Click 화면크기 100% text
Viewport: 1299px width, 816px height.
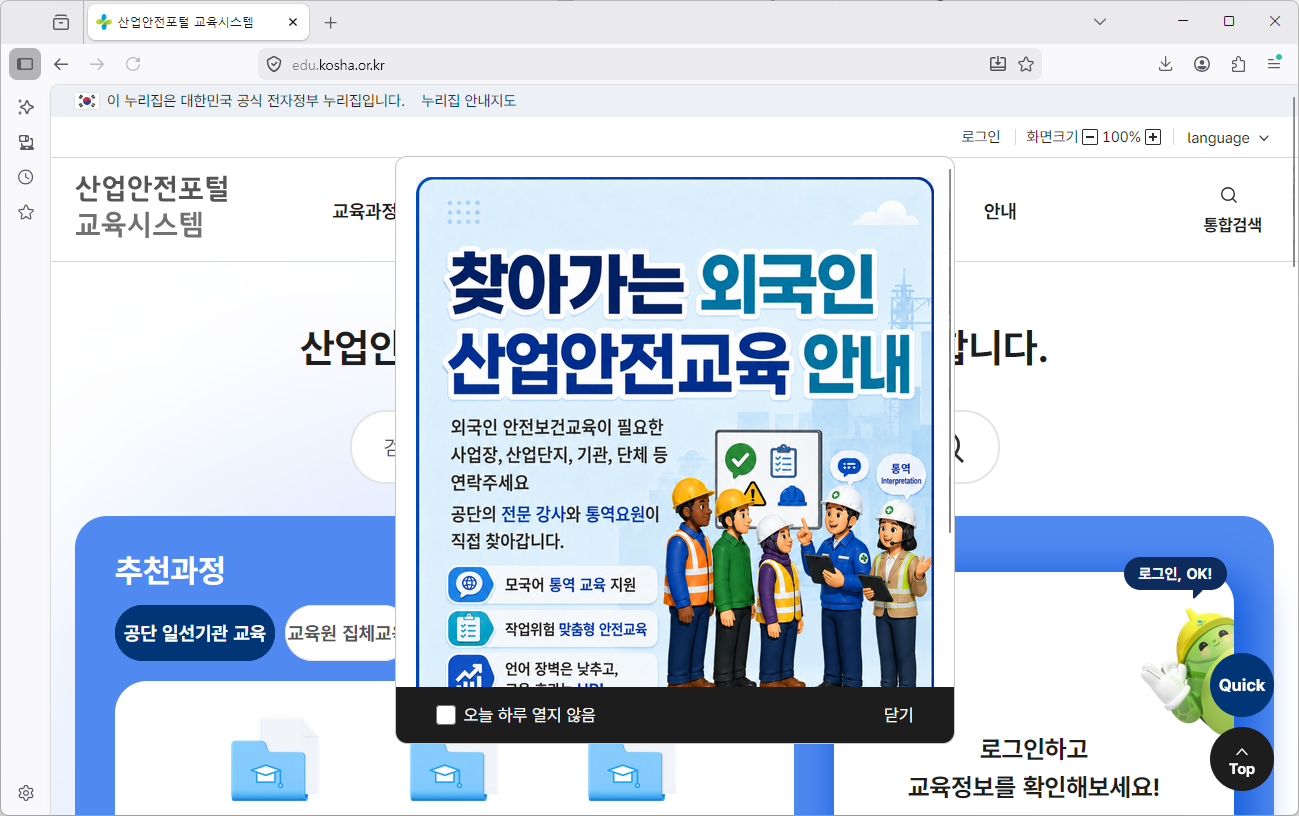point(1083,137)
